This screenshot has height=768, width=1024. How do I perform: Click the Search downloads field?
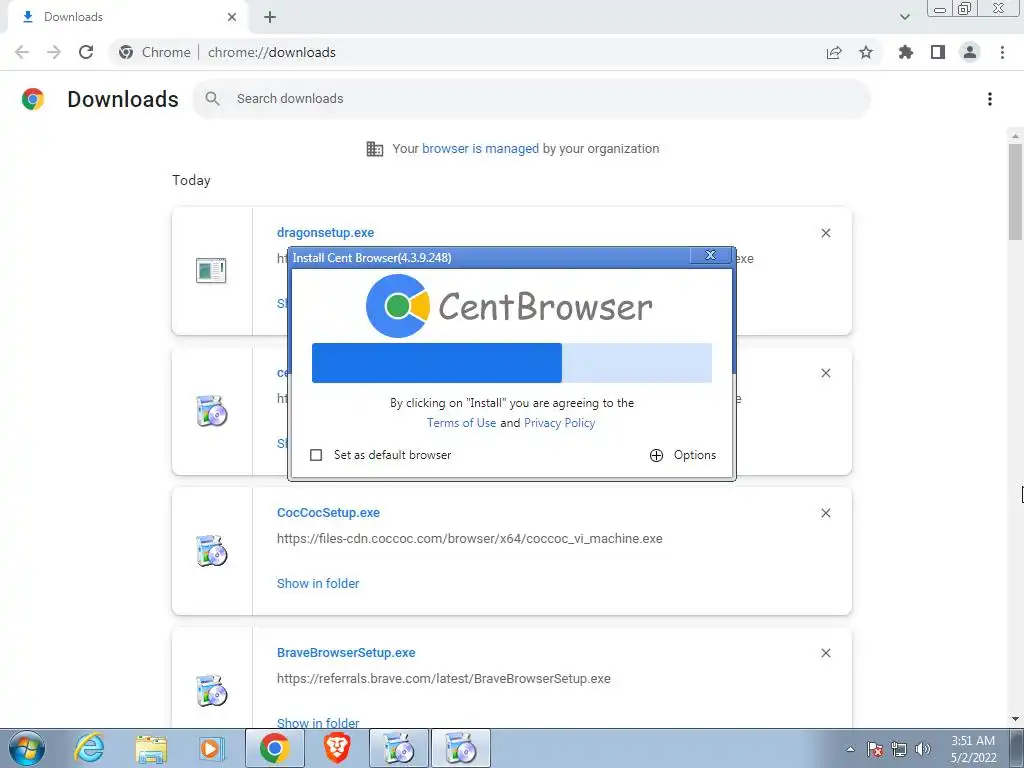point(531,99)
